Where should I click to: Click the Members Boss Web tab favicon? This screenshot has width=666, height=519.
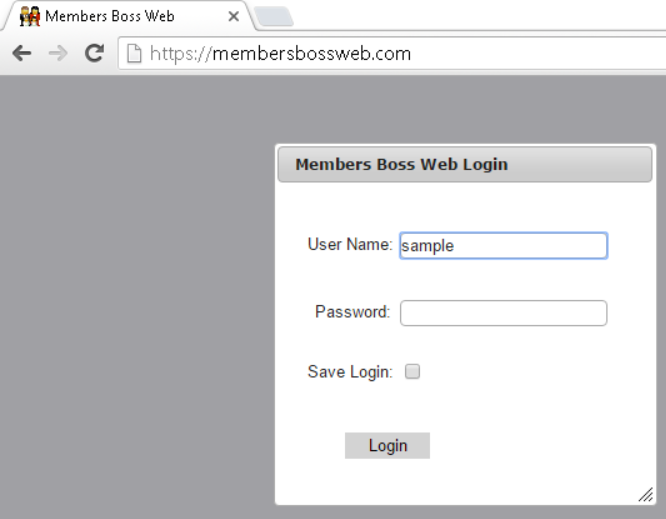30,16
